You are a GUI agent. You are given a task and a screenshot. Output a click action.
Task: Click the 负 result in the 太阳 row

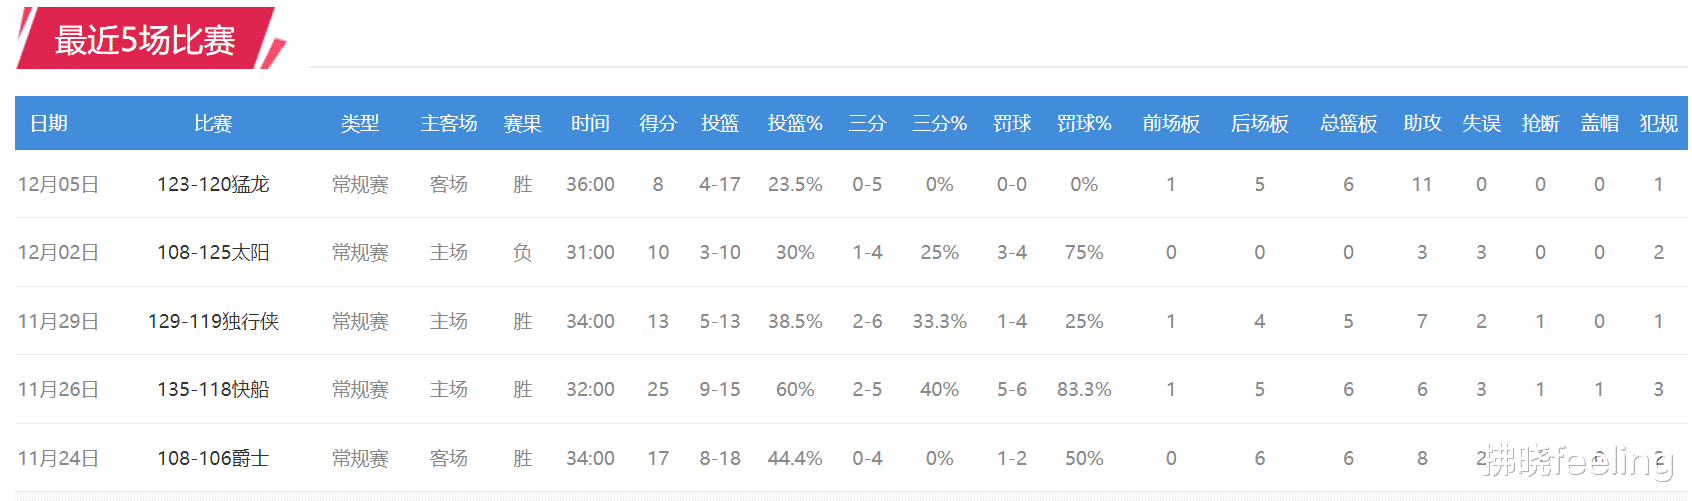522,252
